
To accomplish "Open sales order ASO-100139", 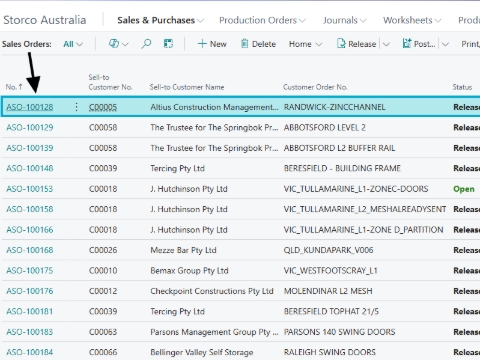I will (x=30, y=148).
